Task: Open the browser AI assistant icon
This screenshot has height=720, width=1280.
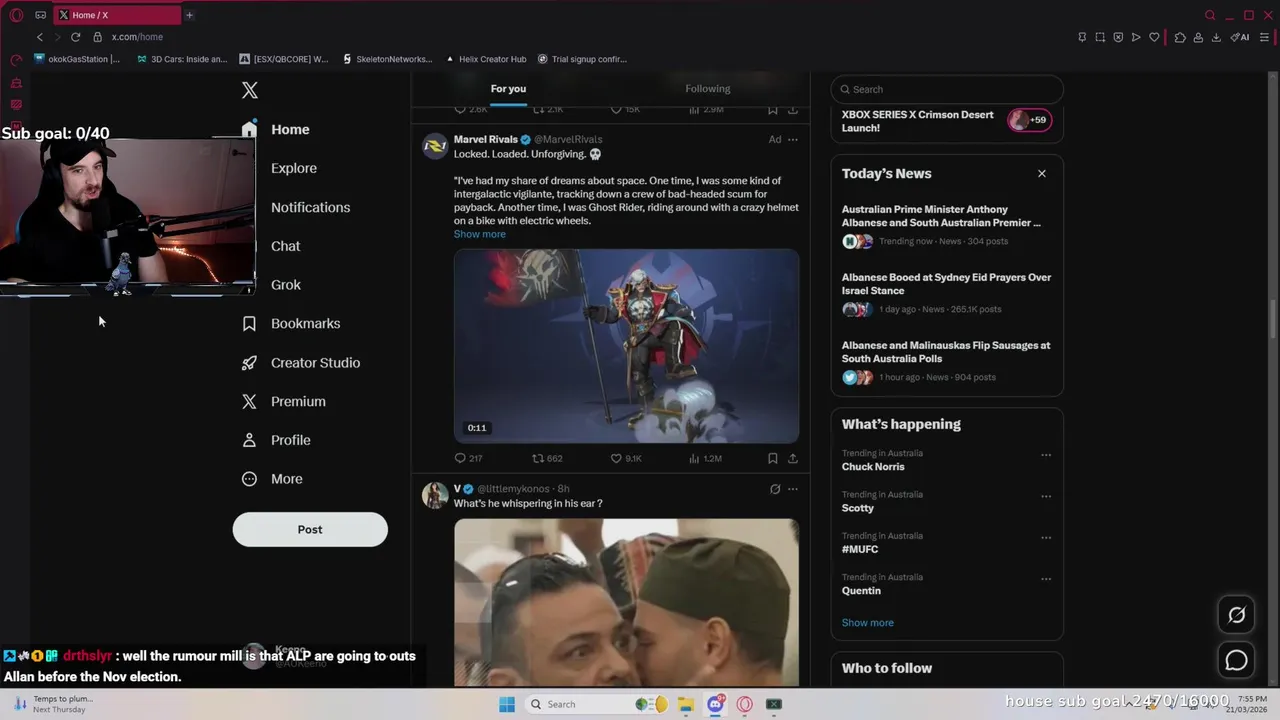Action: point(1240,37)
